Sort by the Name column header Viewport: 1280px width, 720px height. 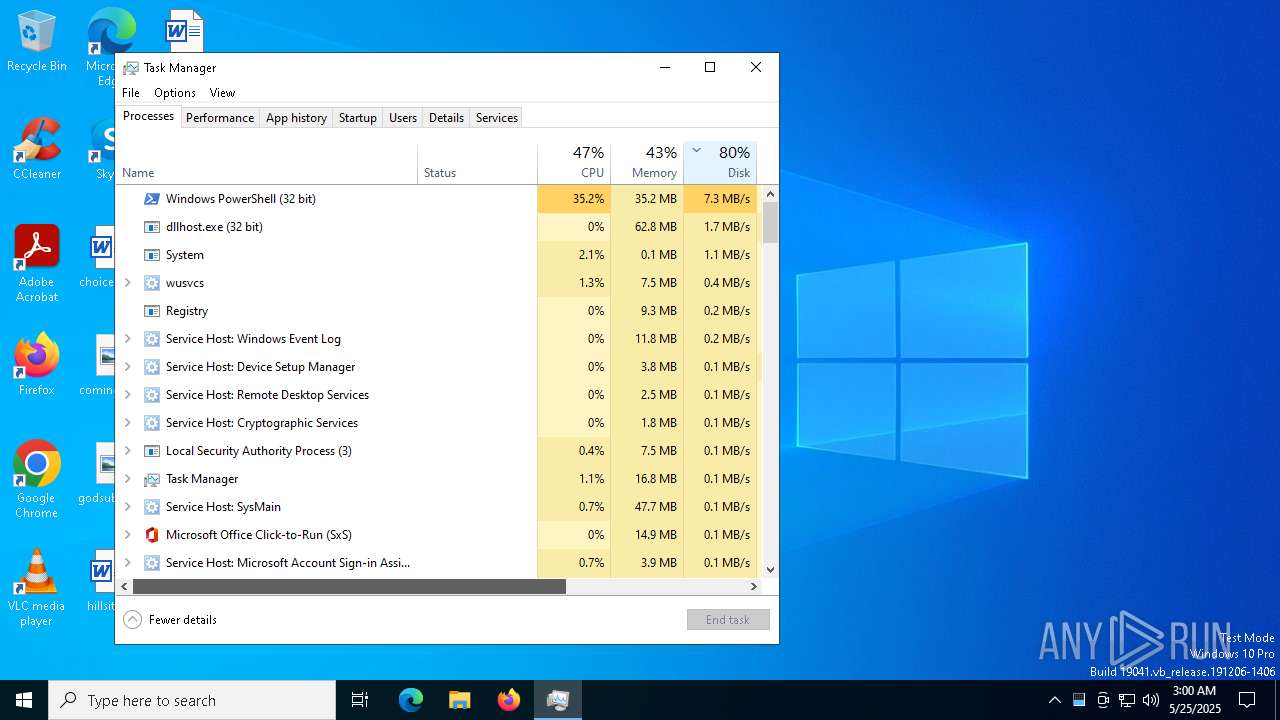[267, 164]
